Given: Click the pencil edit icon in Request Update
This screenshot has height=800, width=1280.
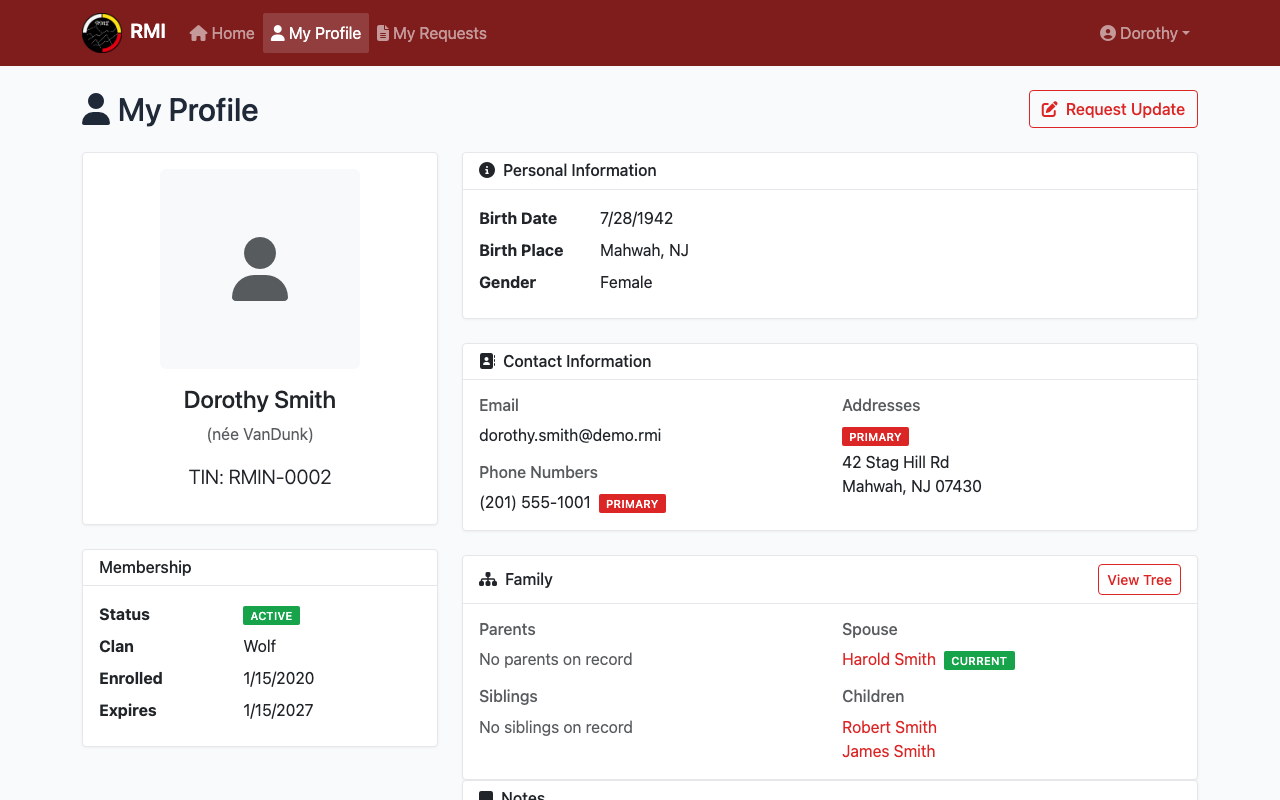Looking at the screenshot, I should tap(1049, 109).
